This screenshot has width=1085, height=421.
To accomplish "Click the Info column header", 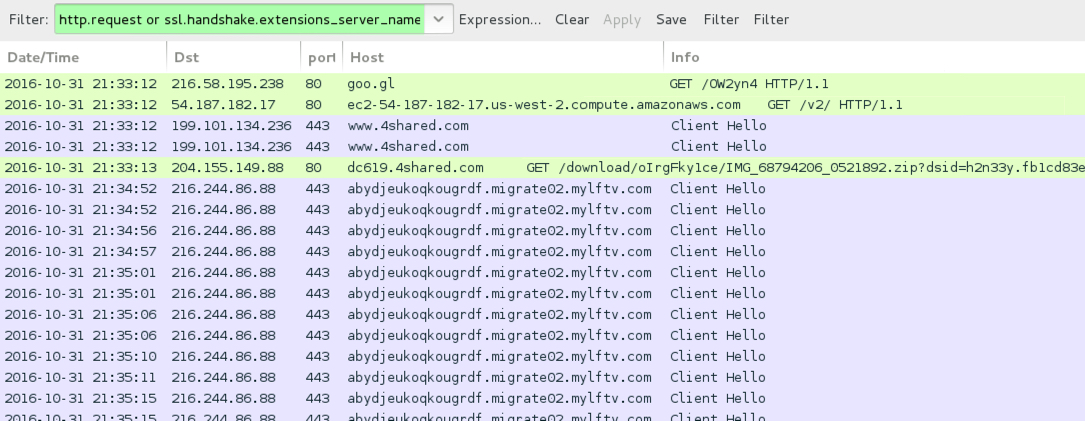I will point(872,58).
